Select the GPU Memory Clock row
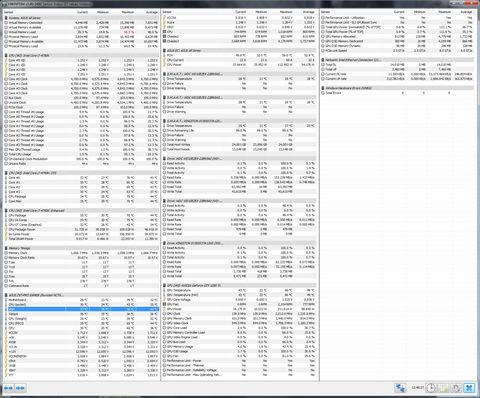 (x=239, y=319)
